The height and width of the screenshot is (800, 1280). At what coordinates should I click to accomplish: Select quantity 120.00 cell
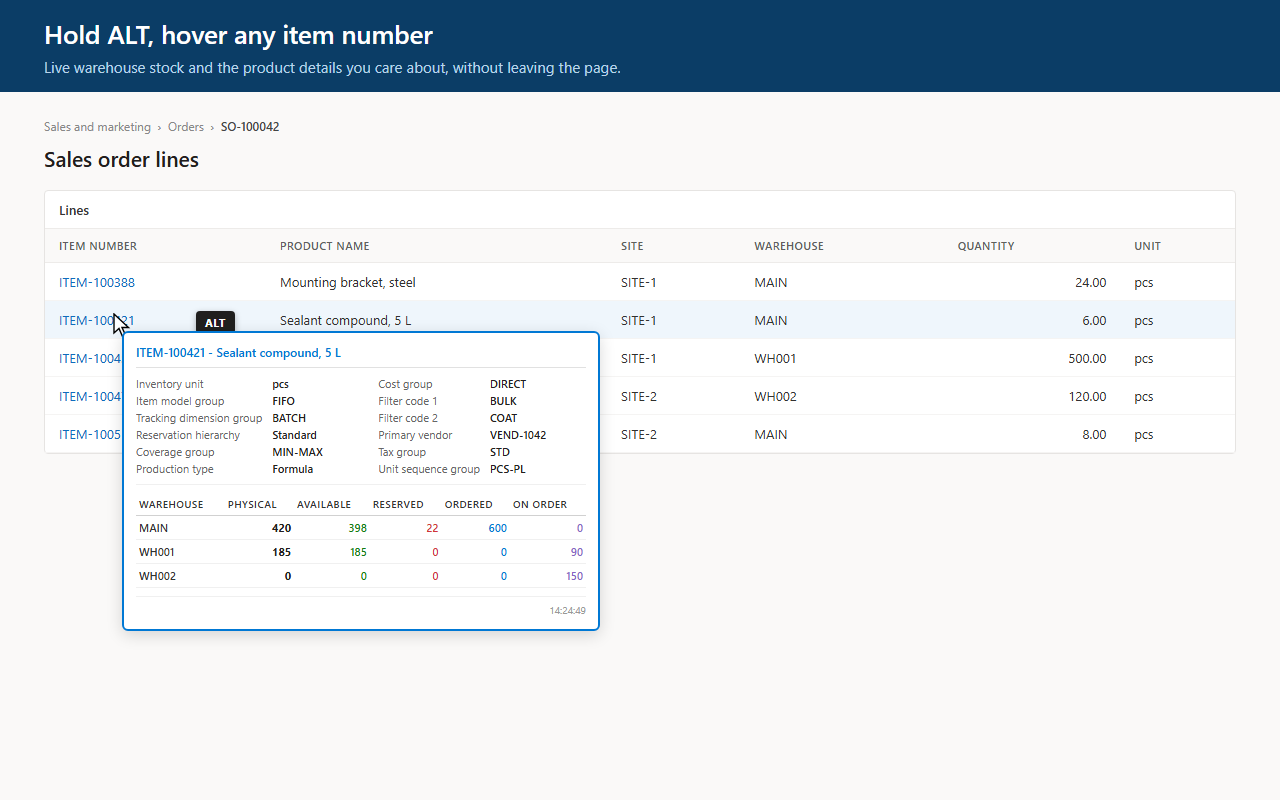point(1087,397)
